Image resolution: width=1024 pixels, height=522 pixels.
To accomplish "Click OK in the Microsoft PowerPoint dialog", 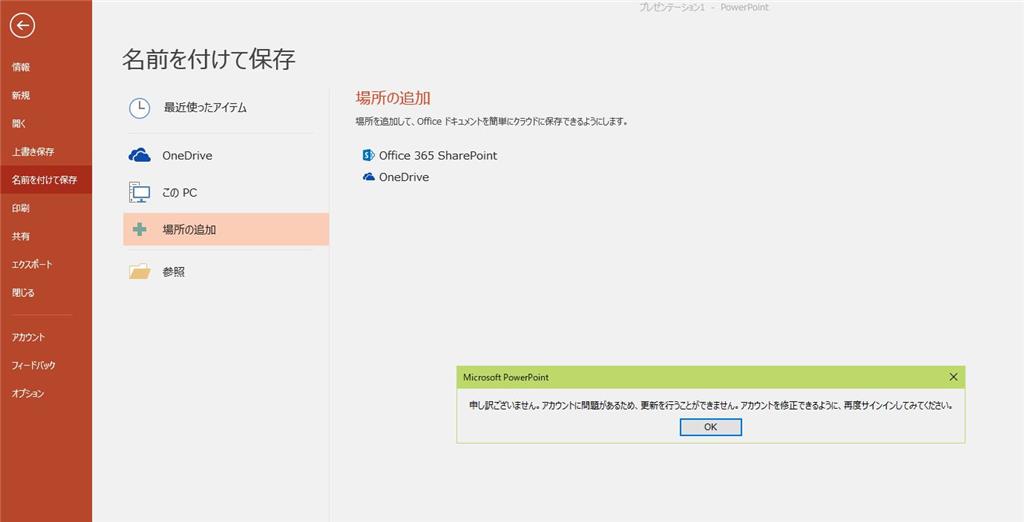I will [x=711, y=427].
